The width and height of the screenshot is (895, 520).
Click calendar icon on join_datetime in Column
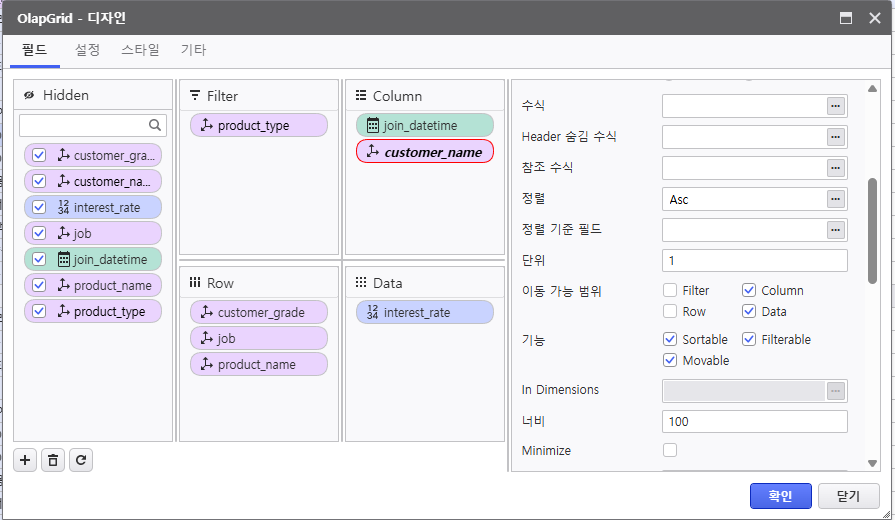point(373,125)
